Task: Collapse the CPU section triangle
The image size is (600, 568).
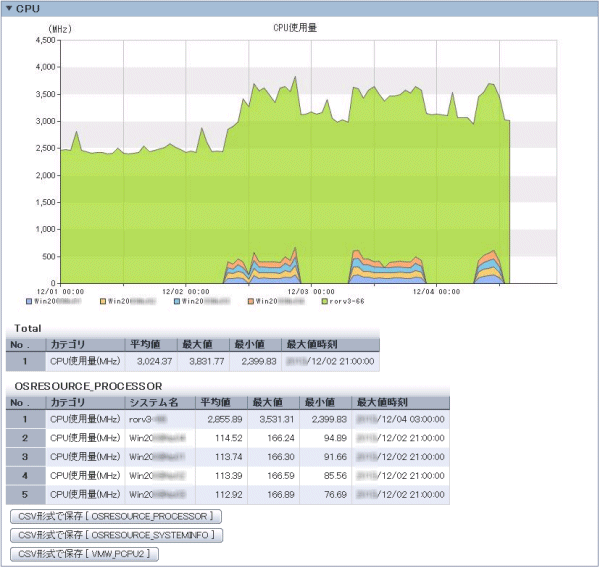Action: (x=9, y=8)
